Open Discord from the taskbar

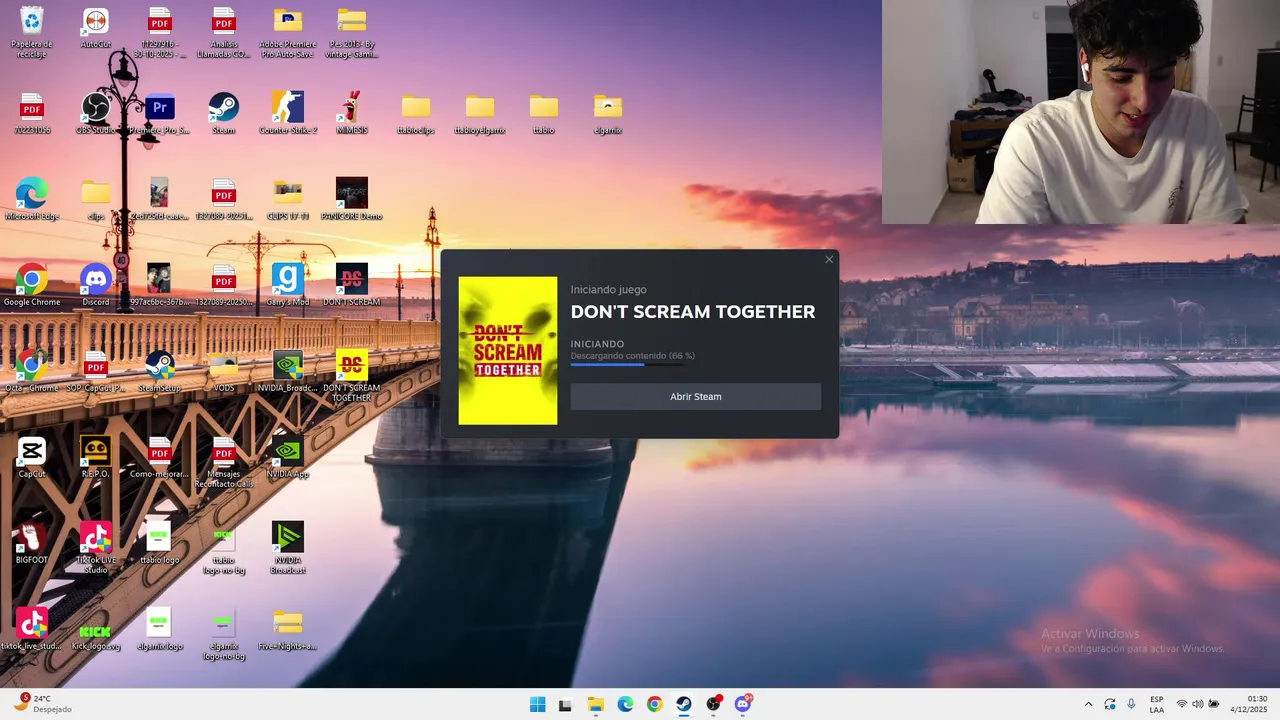[x=743, y=704]
